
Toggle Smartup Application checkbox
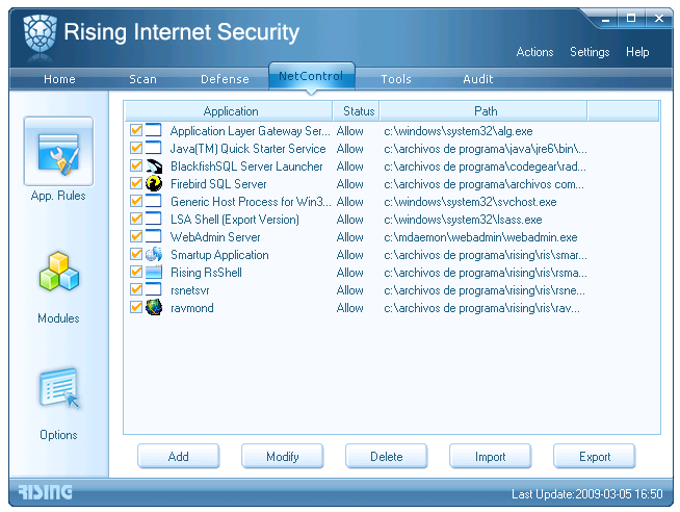click(136, 254)
